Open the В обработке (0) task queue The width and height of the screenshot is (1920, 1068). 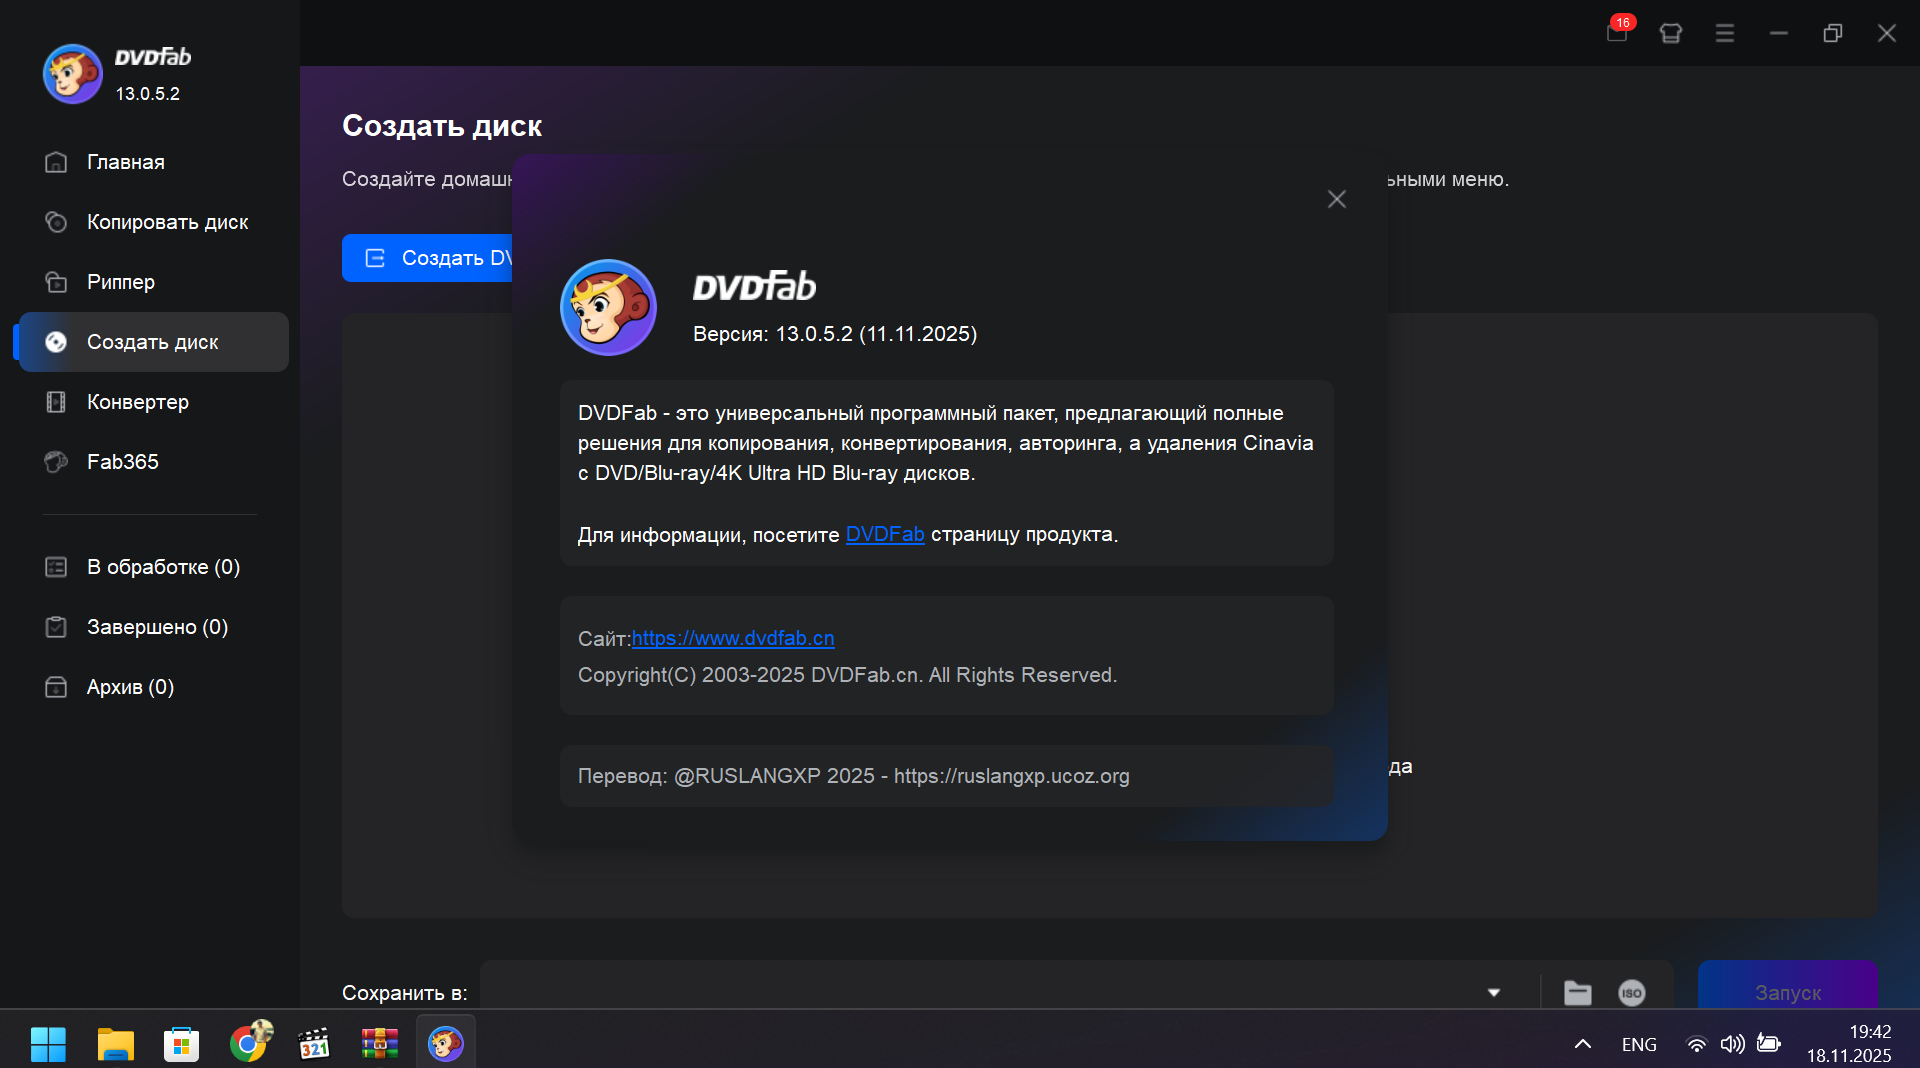click(x=163, y=567)
